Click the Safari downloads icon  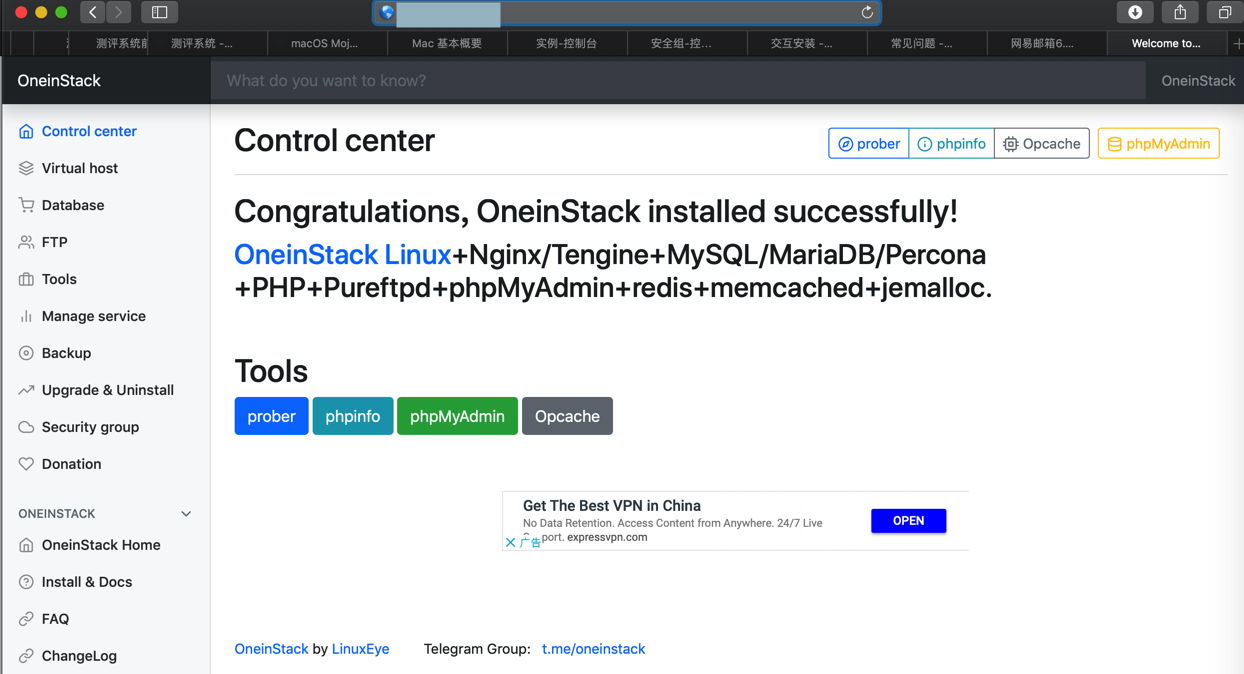(x=1135, y=12)
